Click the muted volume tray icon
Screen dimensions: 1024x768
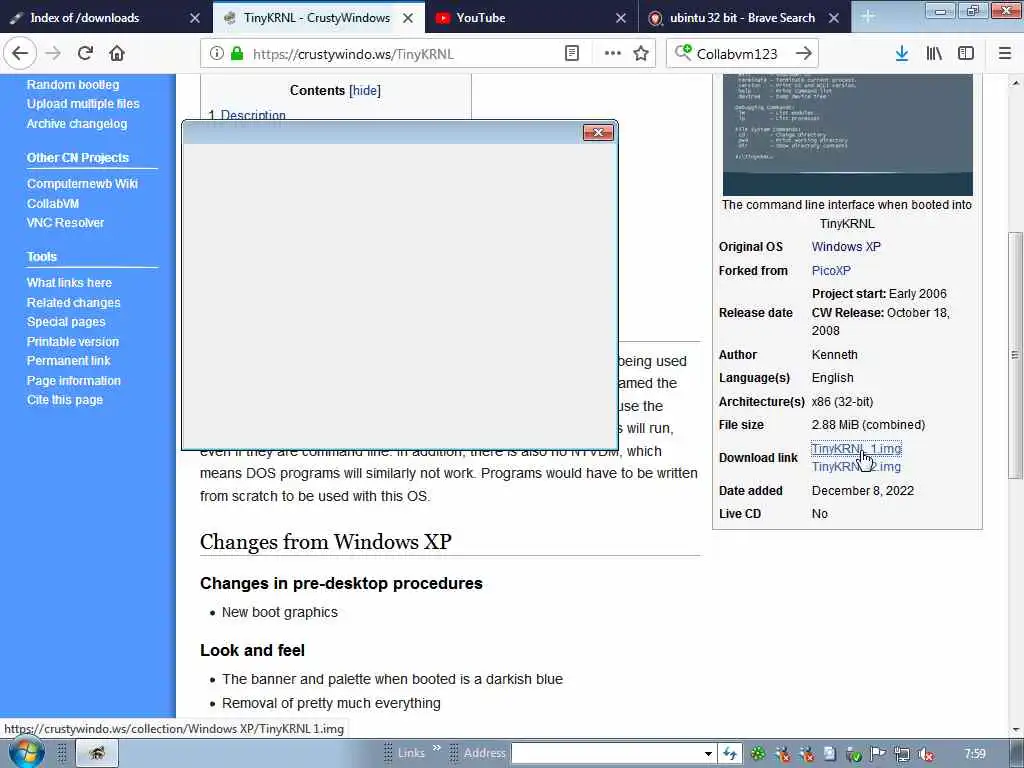[925, 754]
